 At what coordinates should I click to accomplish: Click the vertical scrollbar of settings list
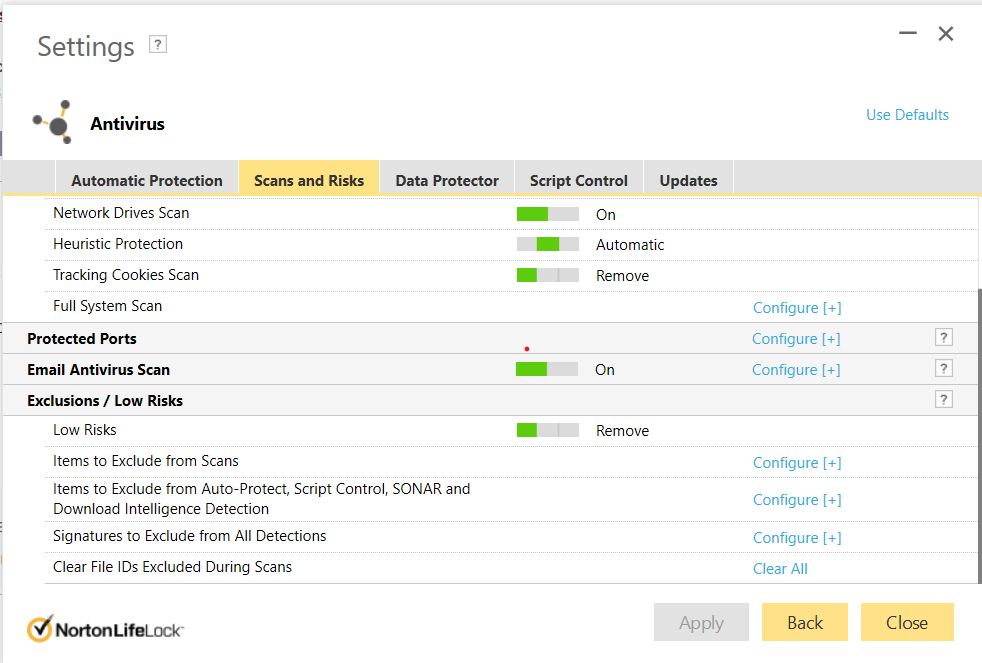point(979,430)
